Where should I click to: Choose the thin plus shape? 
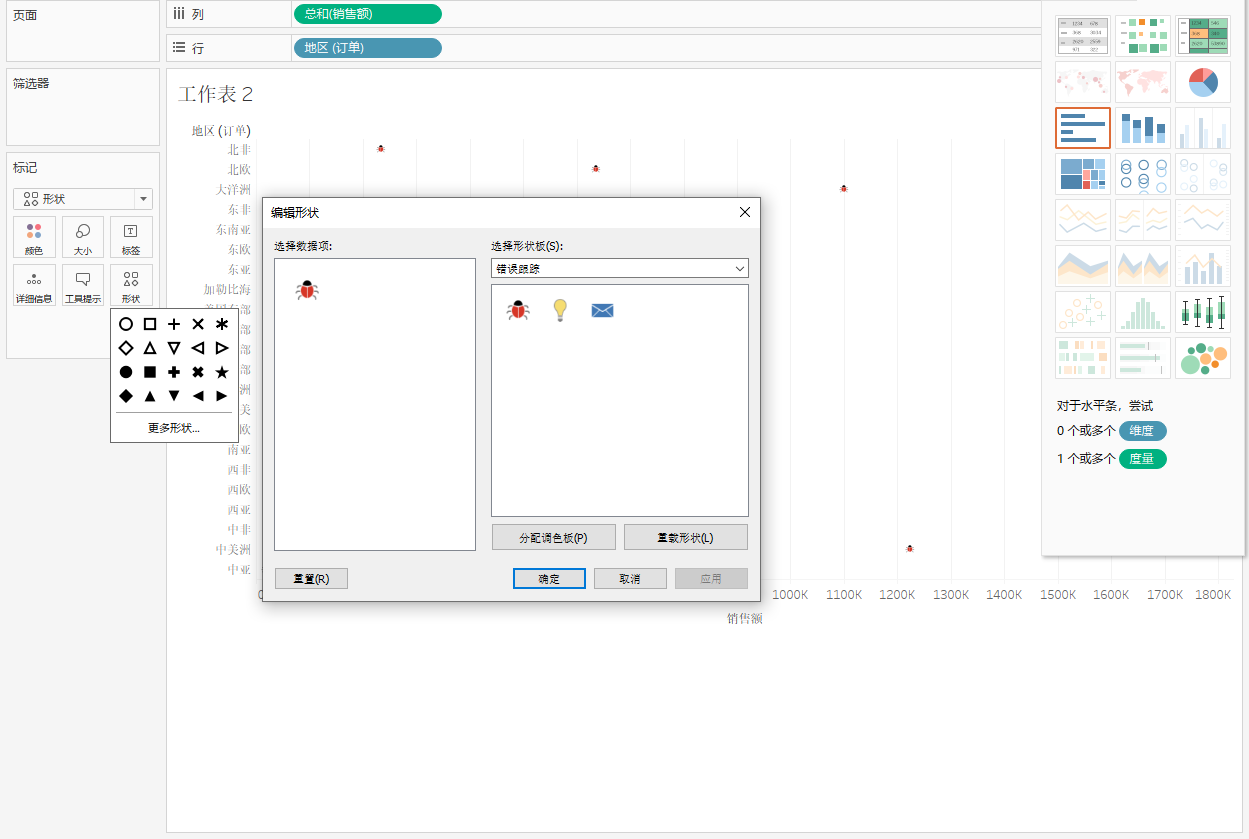[174, 324]
